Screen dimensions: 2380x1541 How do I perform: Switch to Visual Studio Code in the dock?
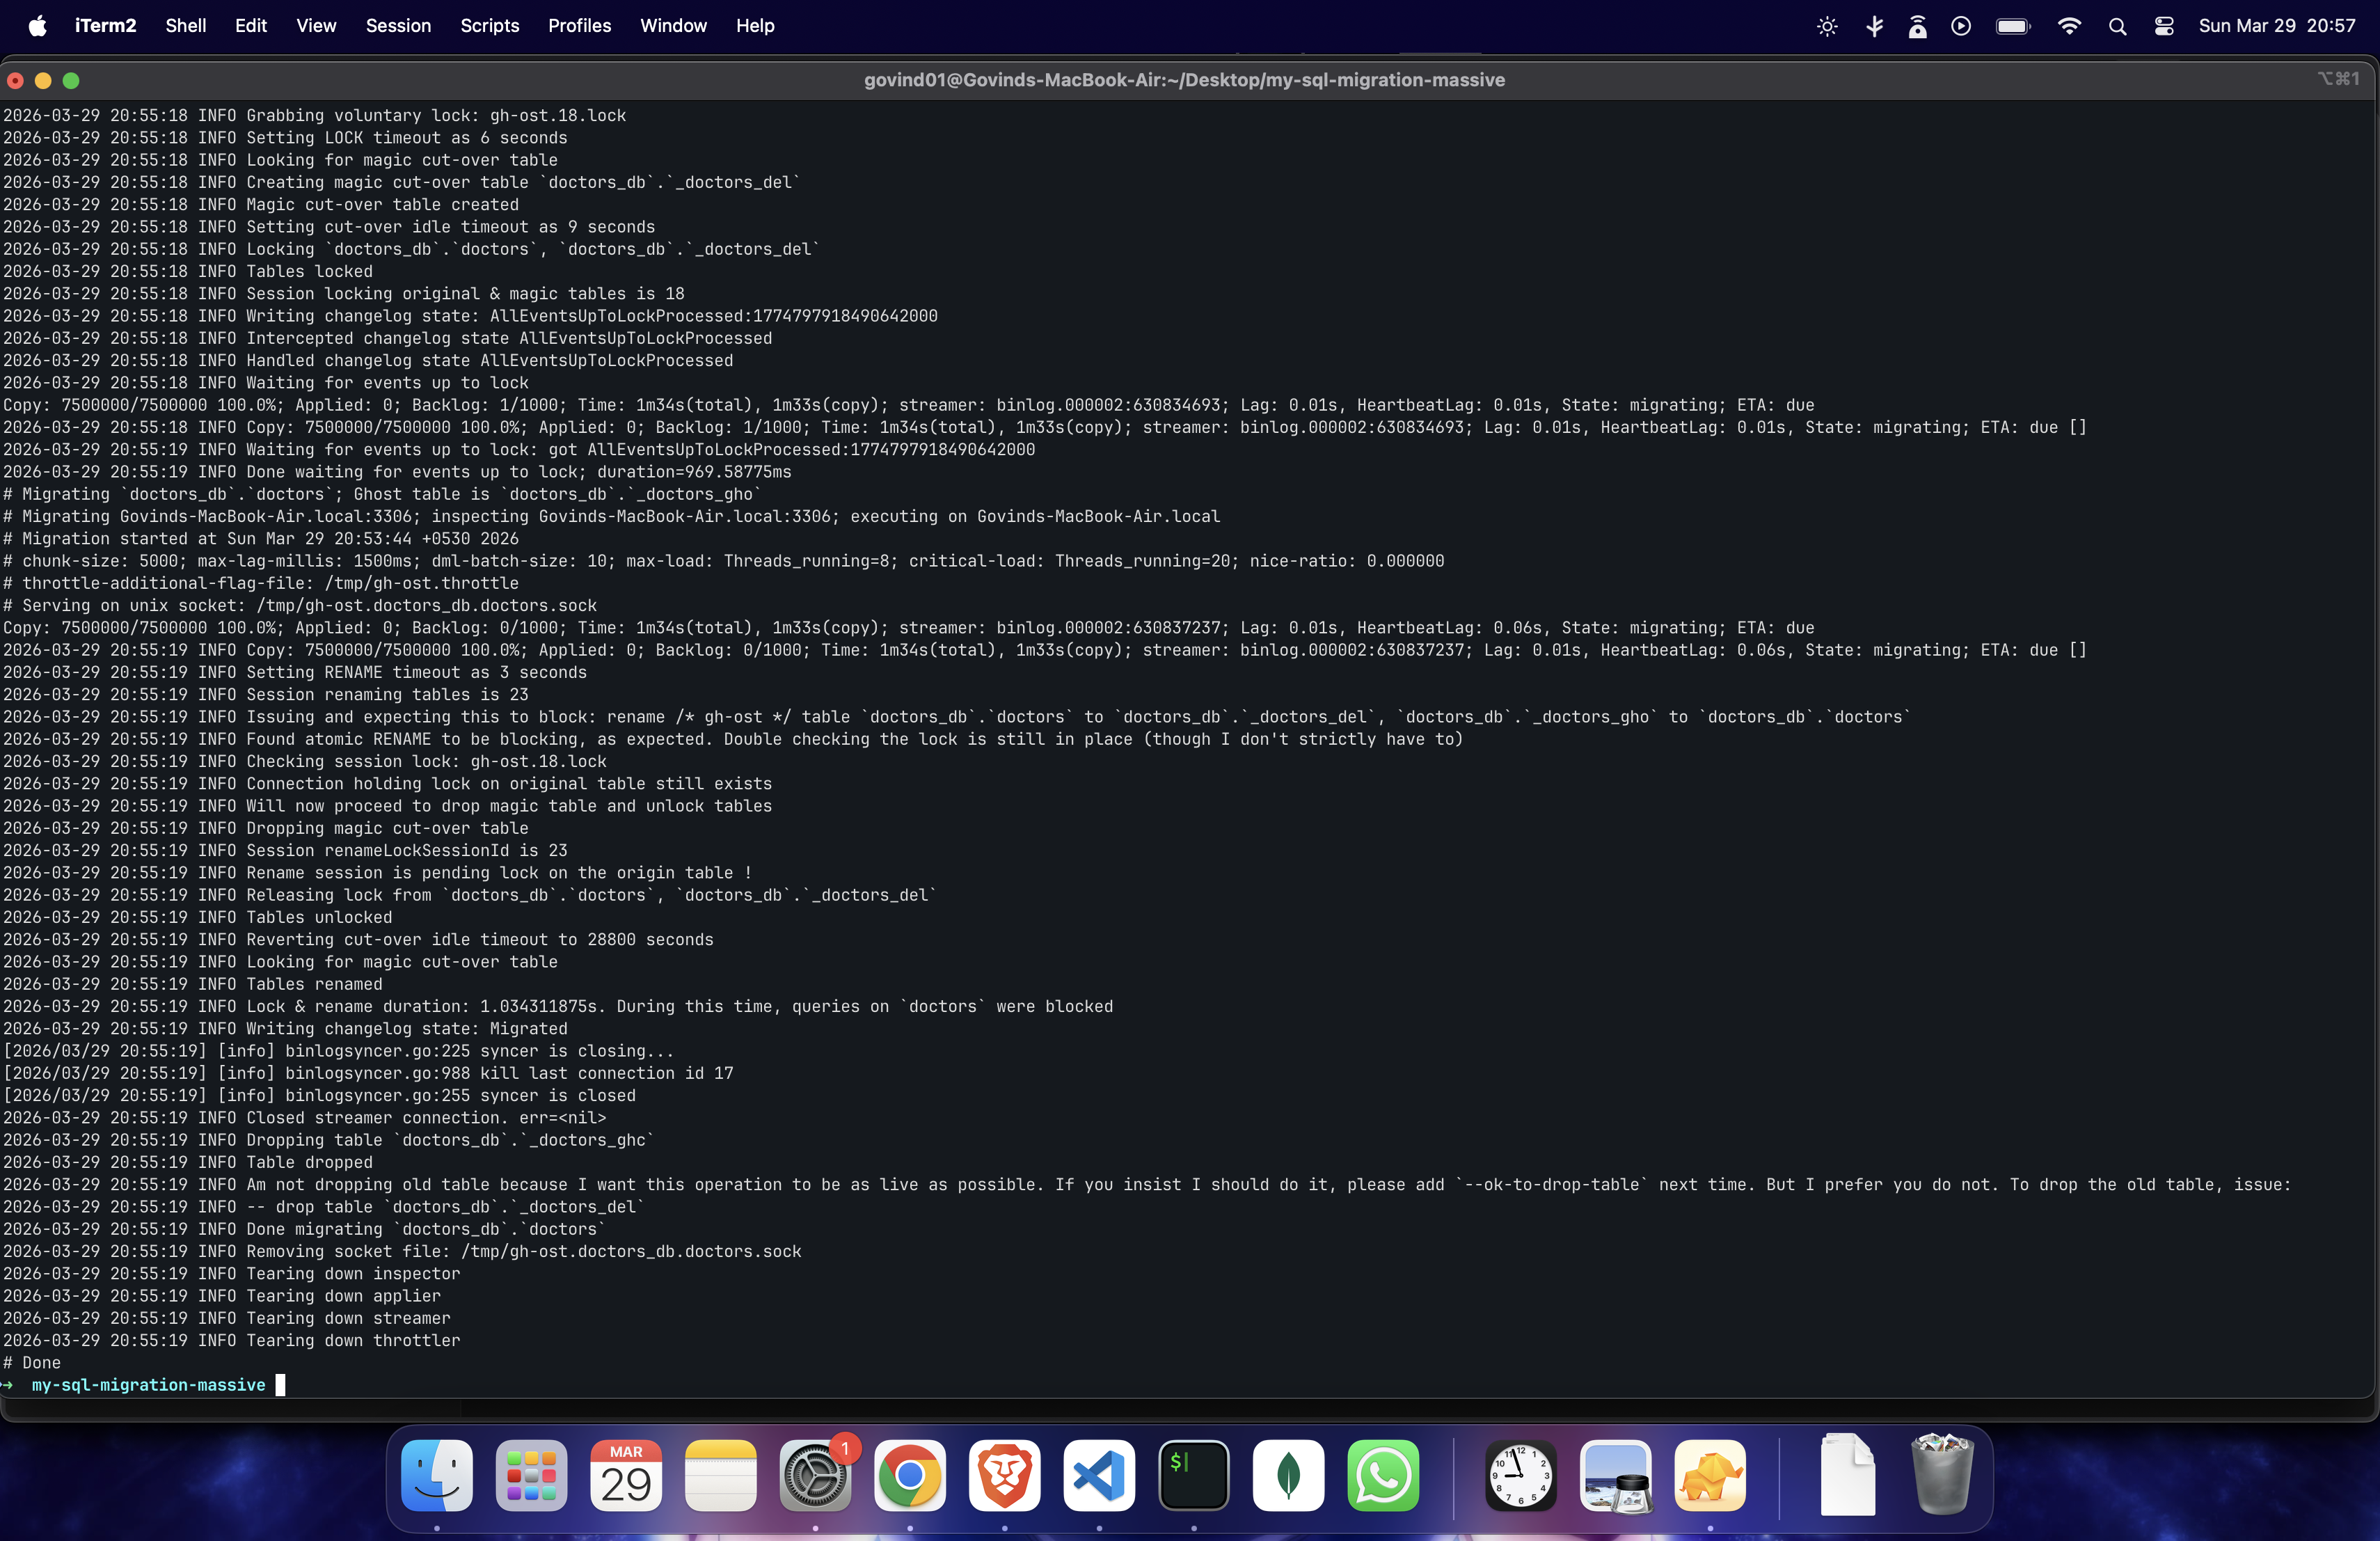click(1098, 1475)
